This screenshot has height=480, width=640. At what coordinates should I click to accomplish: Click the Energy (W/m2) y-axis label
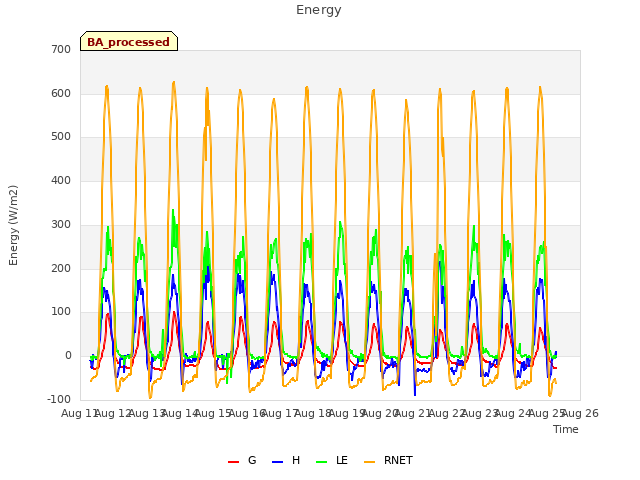(x=13, y=225)
